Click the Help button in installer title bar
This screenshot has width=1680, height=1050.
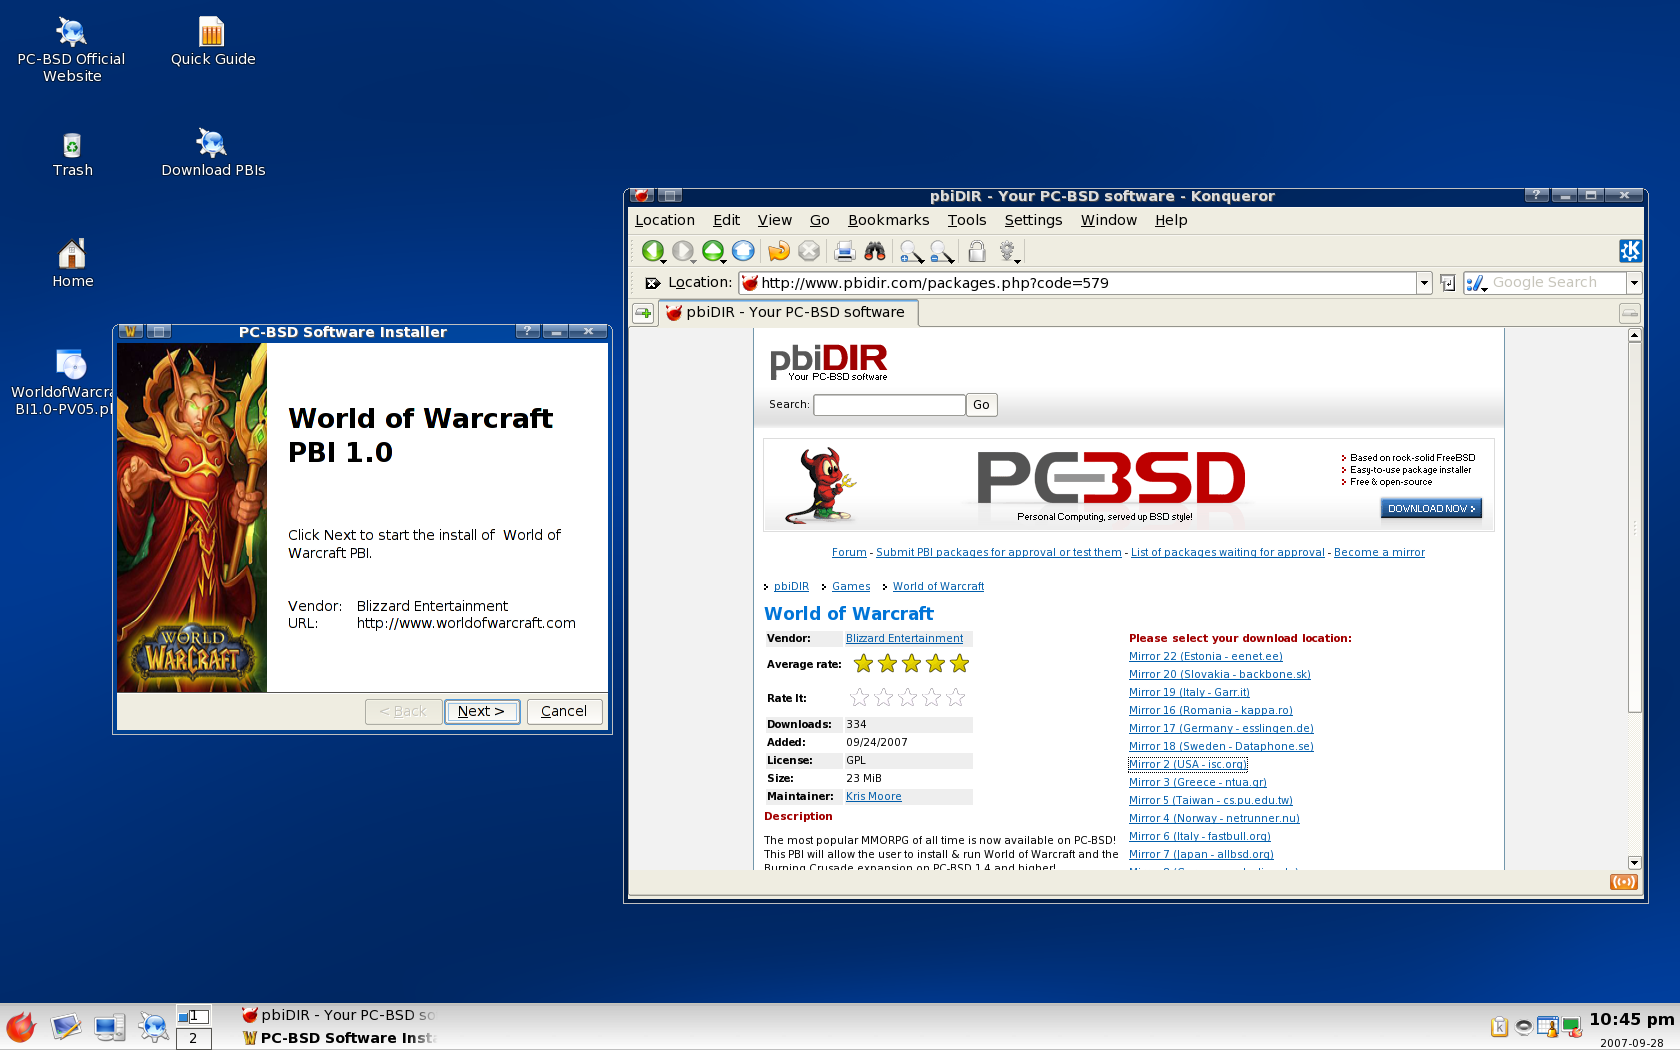coord(527,331)
